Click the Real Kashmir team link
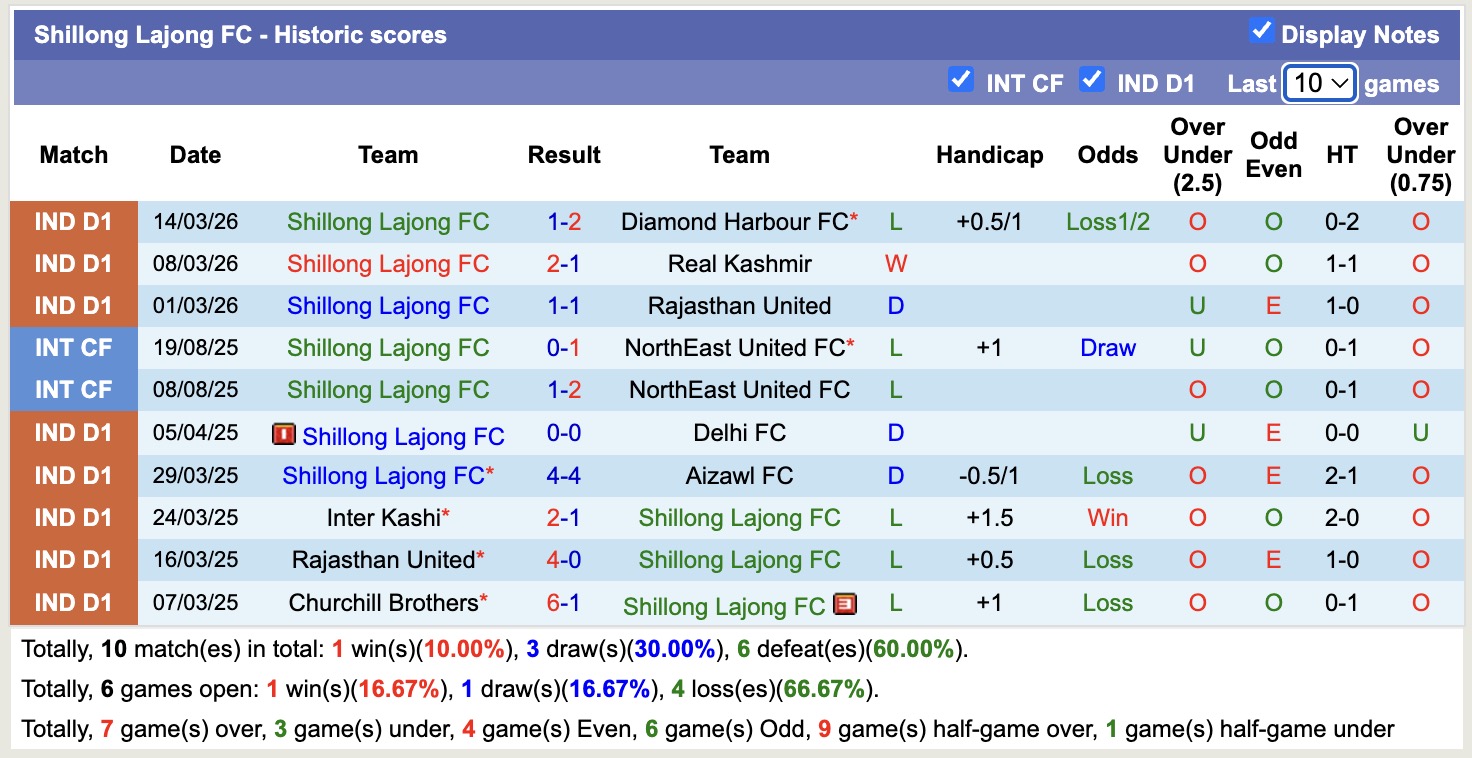Image resolution: width=1472 pixels, height=758 pixels. pyautogui.click(x=739, y=263)
